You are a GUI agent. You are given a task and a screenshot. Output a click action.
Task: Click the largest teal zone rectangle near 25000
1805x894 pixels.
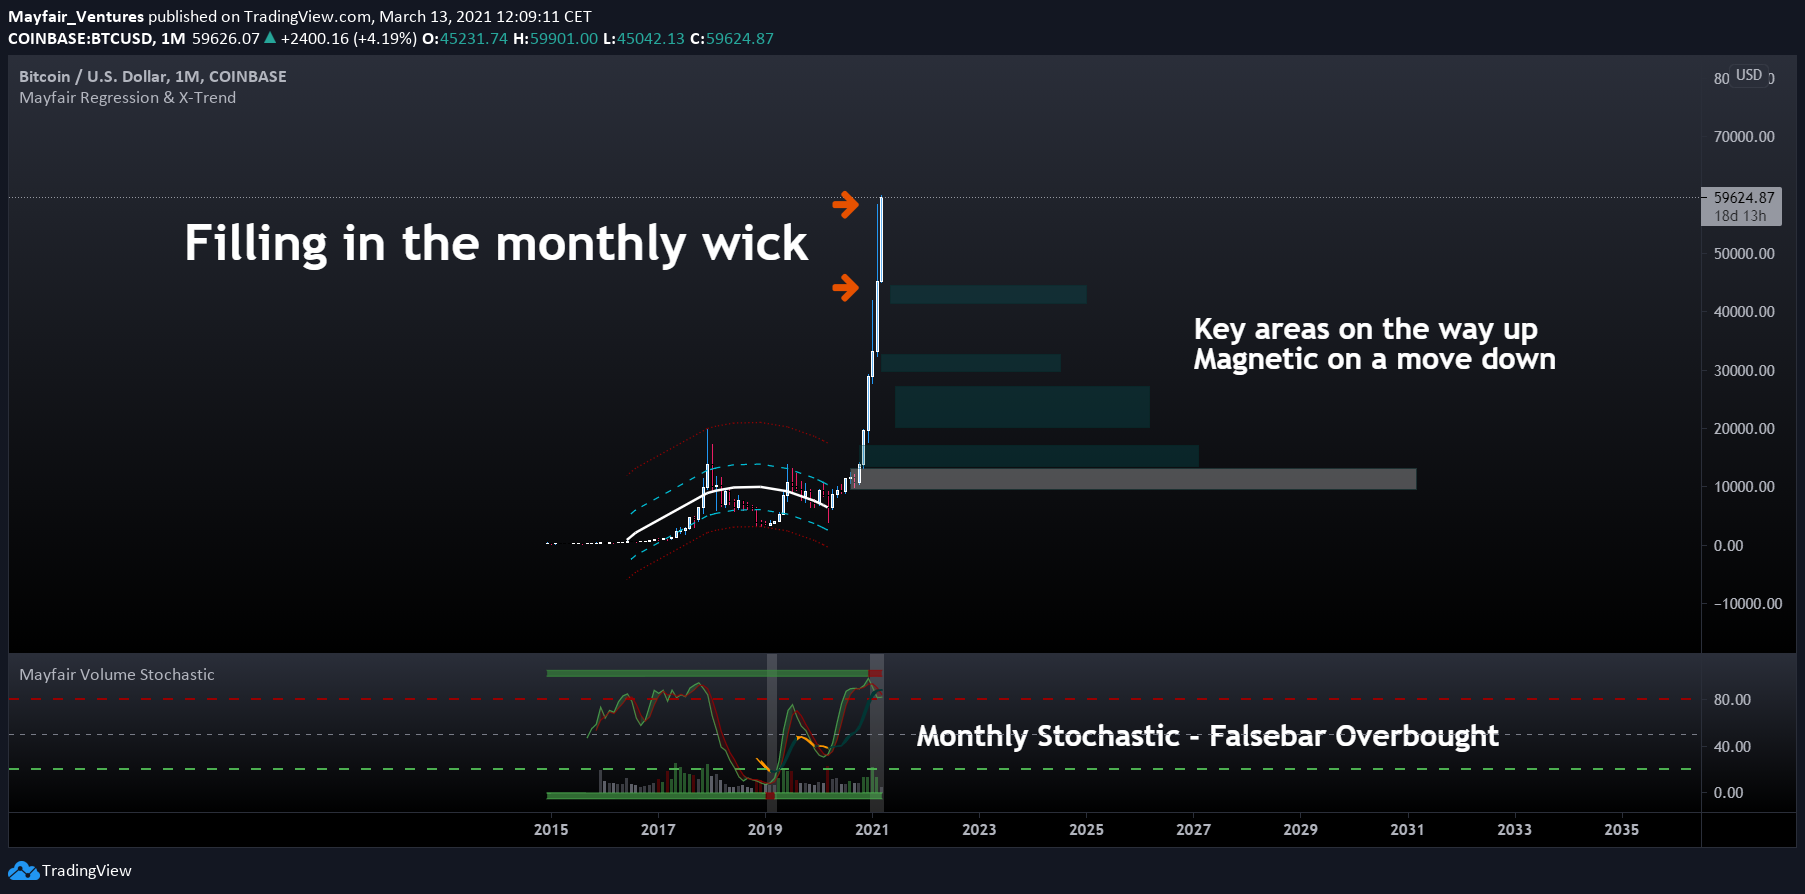(x=1022, y=407)
